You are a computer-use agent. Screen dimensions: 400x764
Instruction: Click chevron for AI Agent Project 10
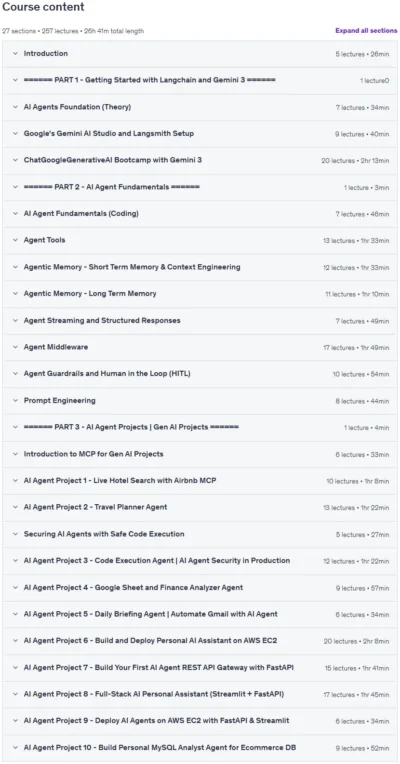[x=15, y=747]
